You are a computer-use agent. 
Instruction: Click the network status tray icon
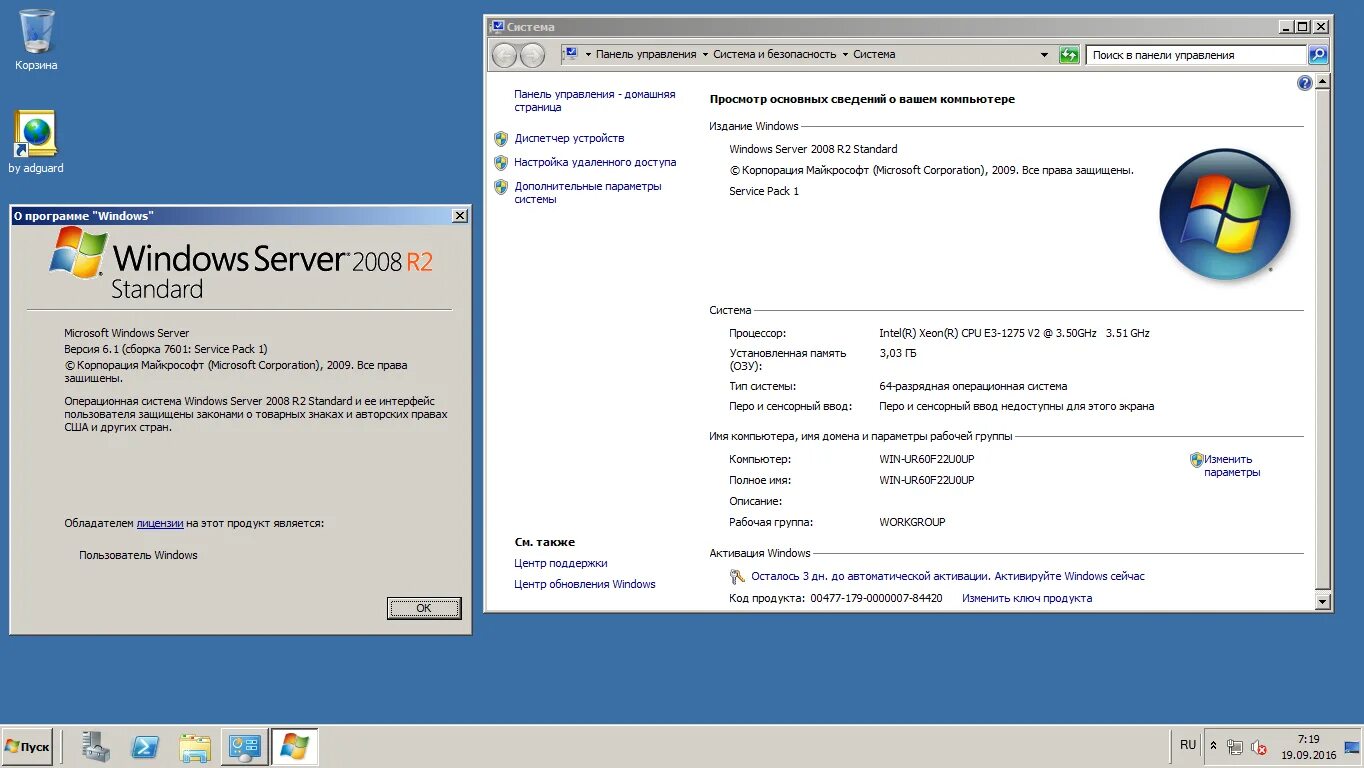click(1236, 746)
